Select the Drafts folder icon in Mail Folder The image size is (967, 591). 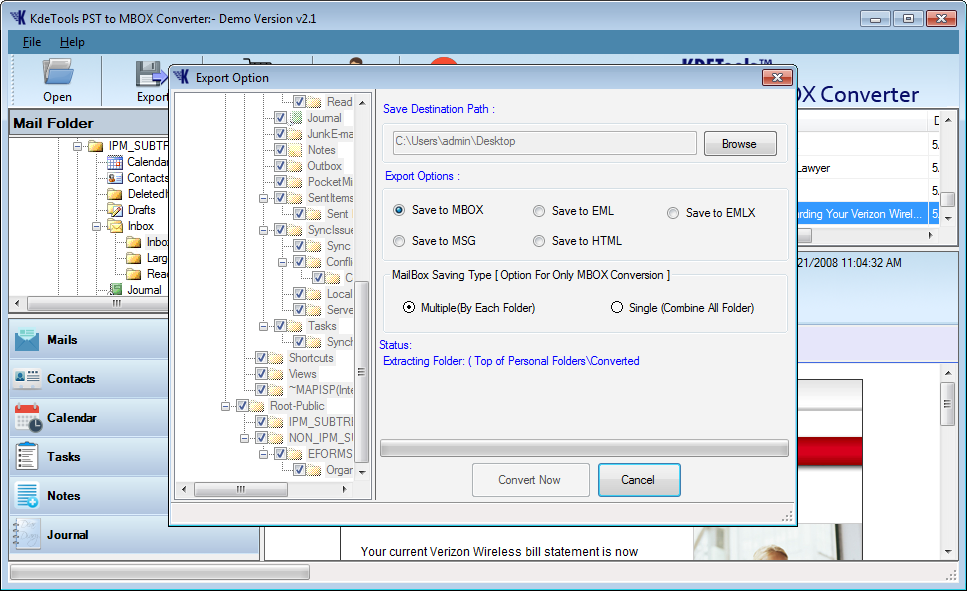(115, 210)
